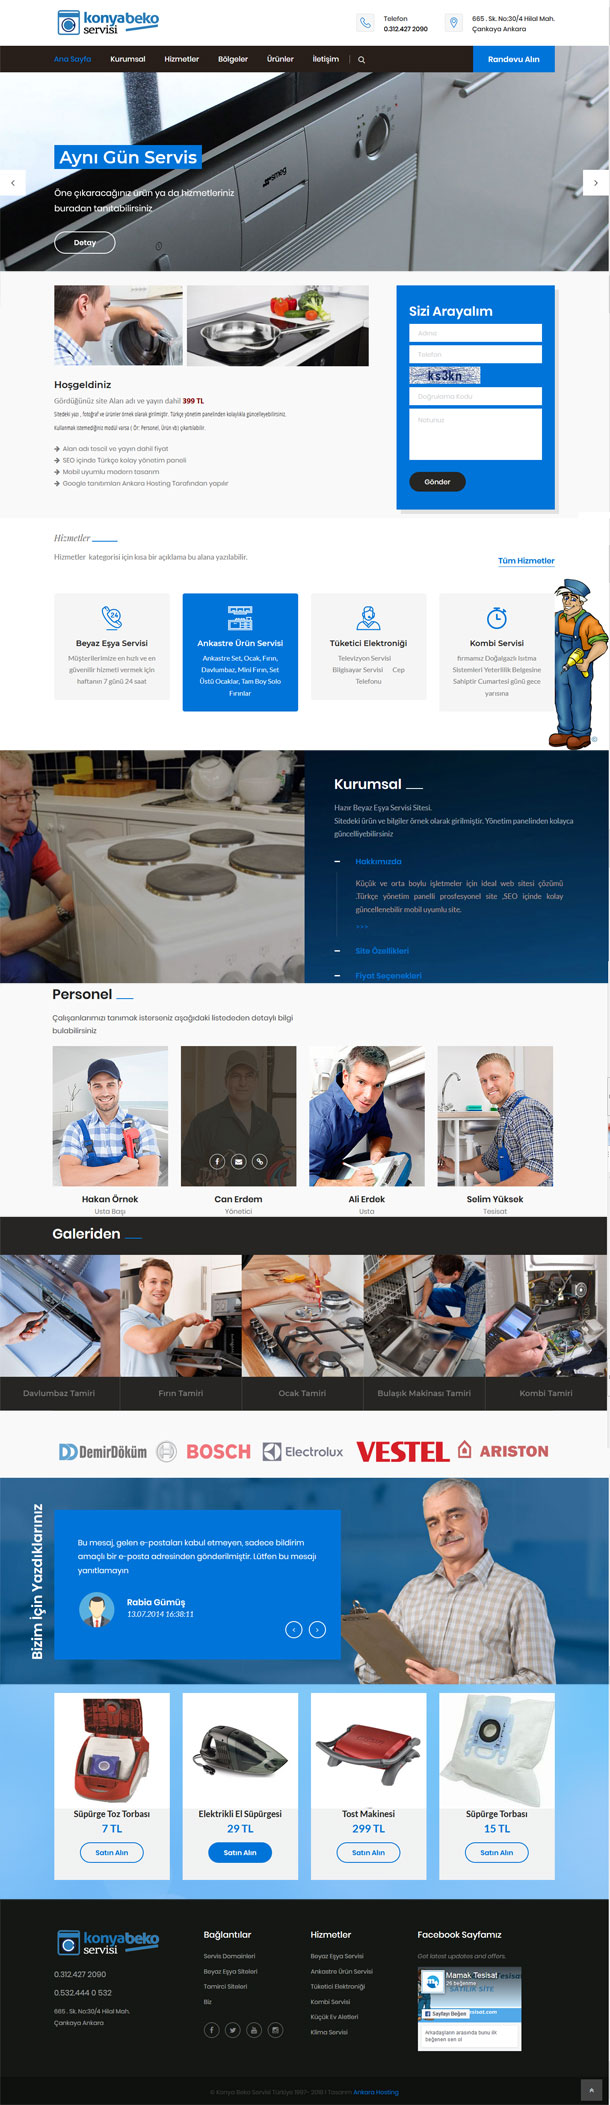
Task: Click back-to-top arrow in footer corner
Action: pyautogui.click(x=592, y=2090)
